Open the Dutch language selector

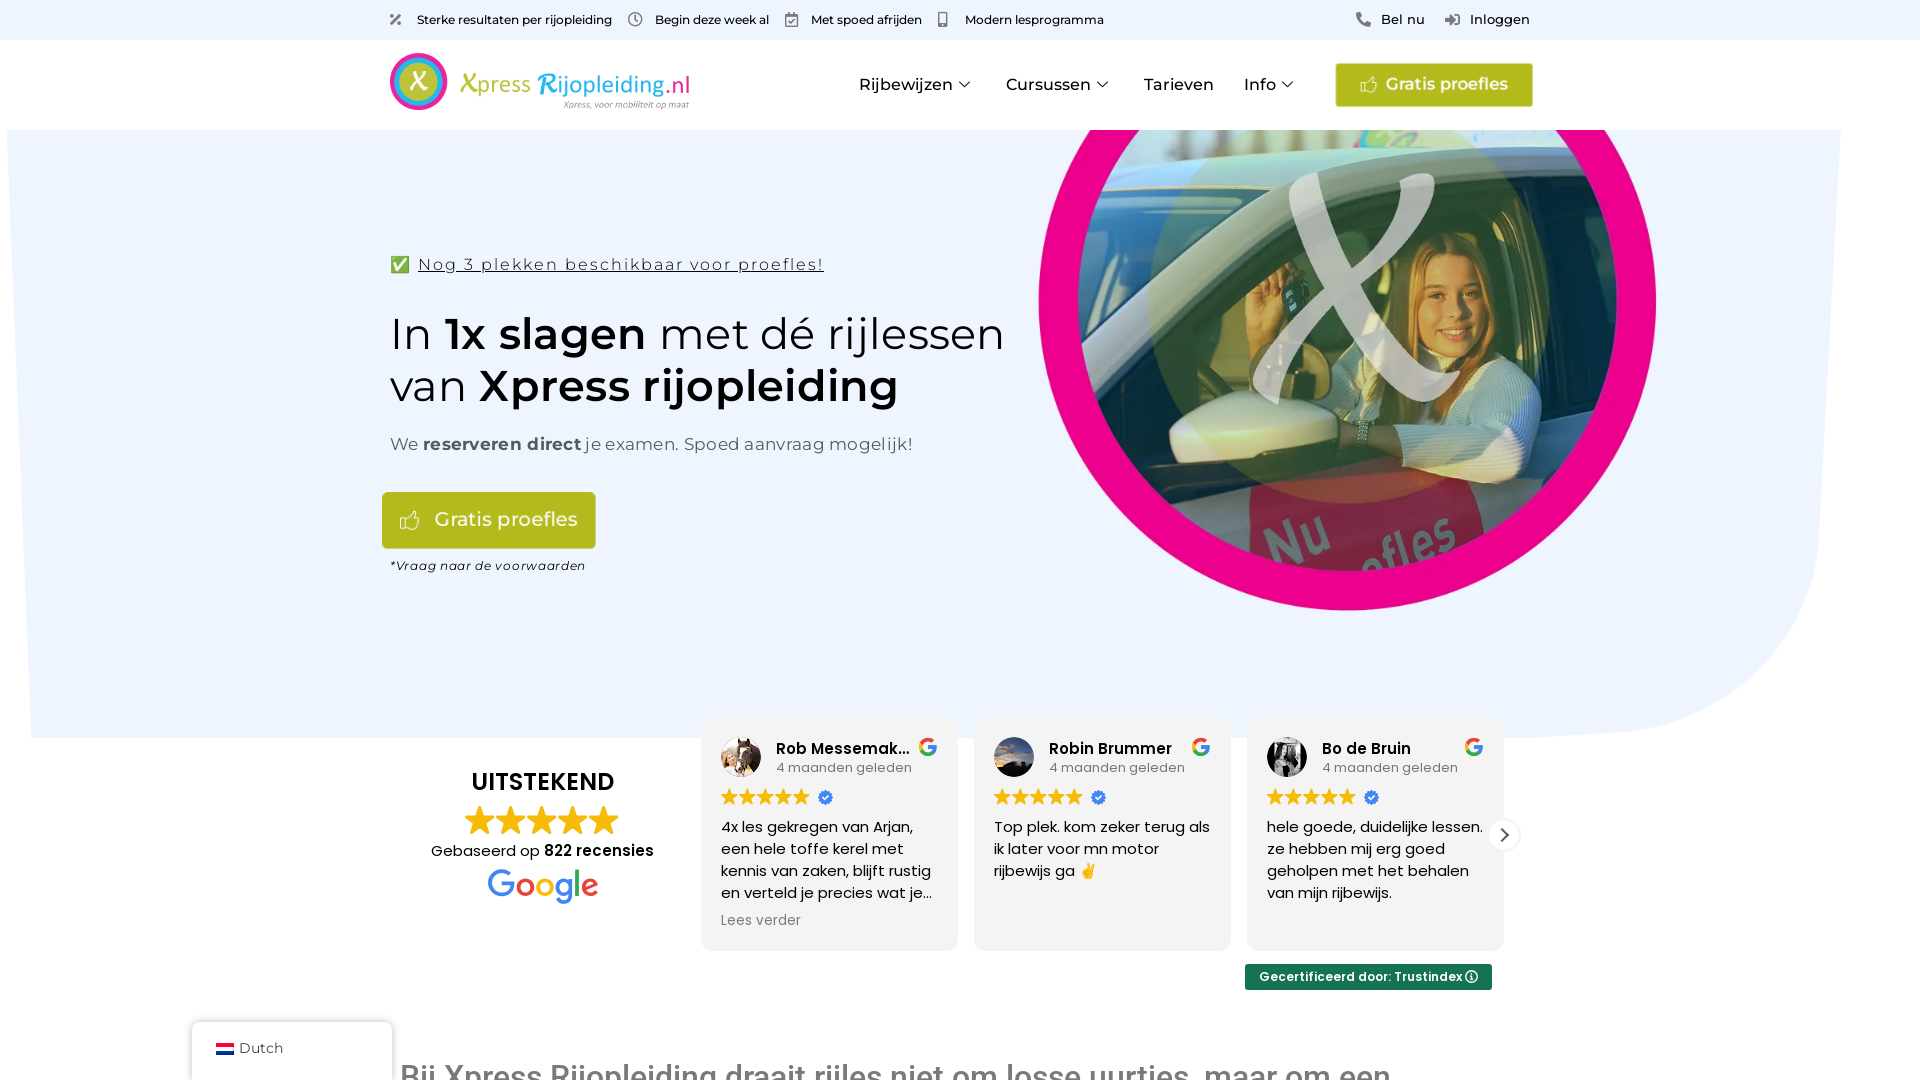tap(292, 1049)
